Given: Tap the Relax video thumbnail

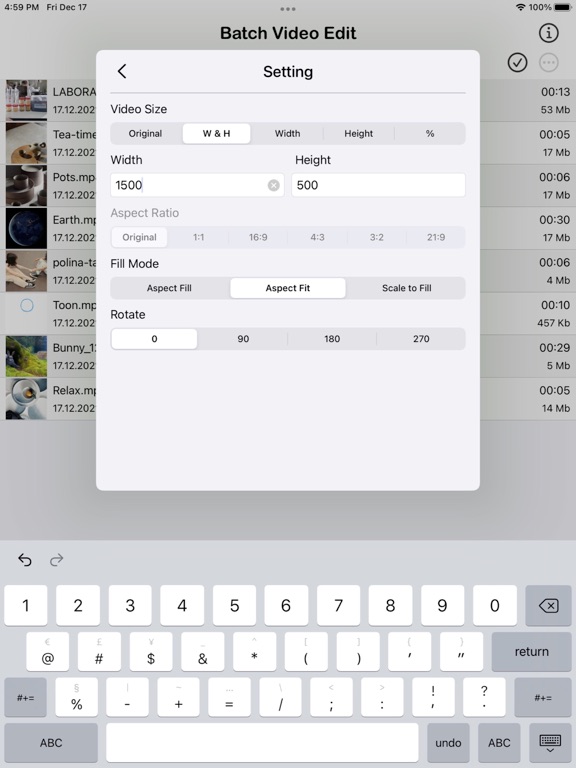Looking at the screenshot, I should [26, 398].
